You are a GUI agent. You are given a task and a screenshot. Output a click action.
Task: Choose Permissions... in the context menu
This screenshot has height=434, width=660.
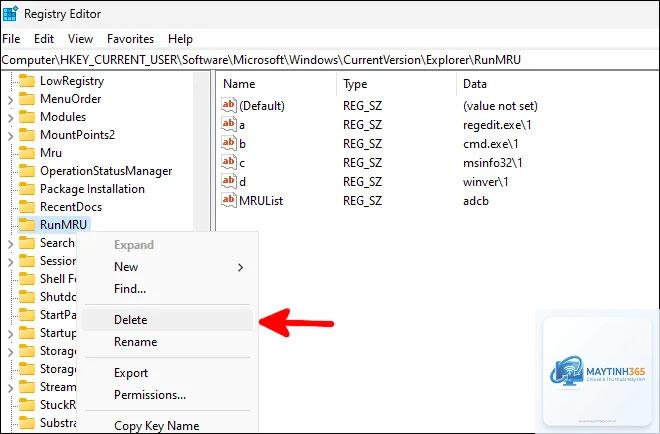tap(168, 395)
